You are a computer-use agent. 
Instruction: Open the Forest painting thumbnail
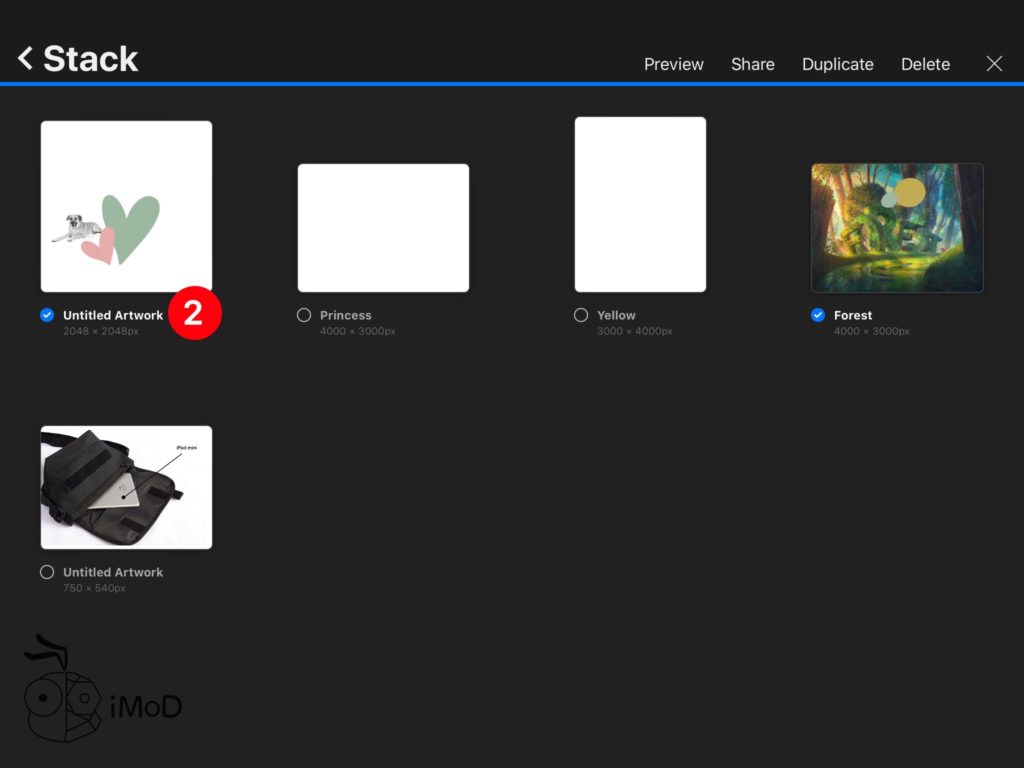coord(897,228)
